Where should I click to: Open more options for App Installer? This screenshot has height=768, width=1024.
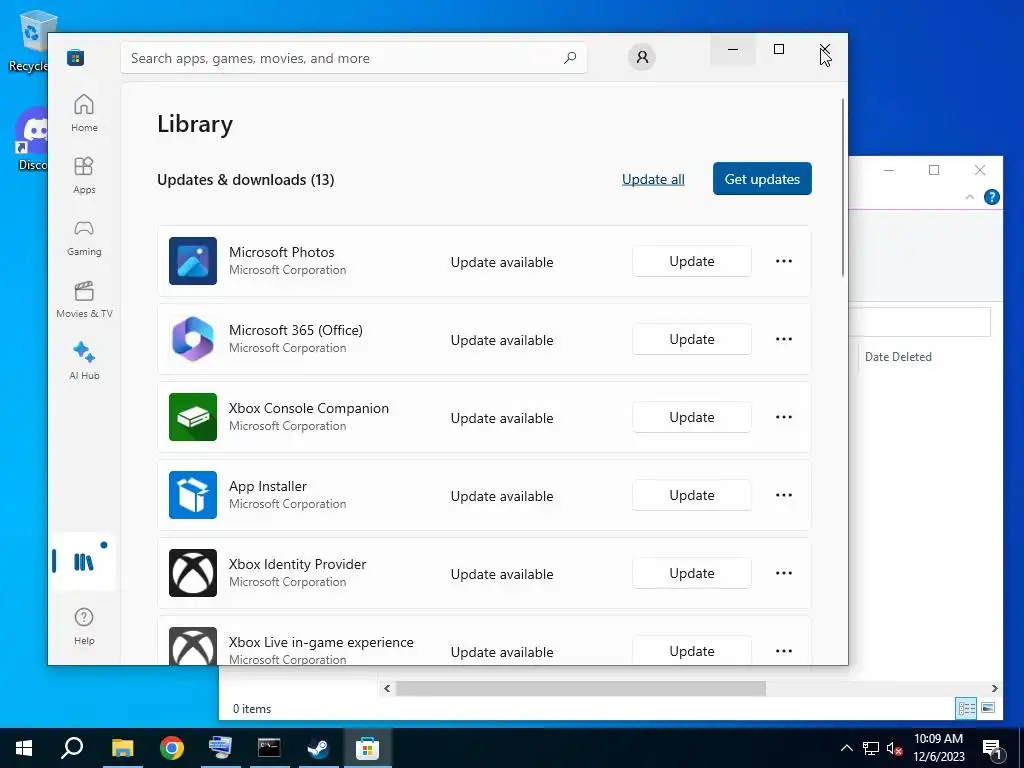784,495
